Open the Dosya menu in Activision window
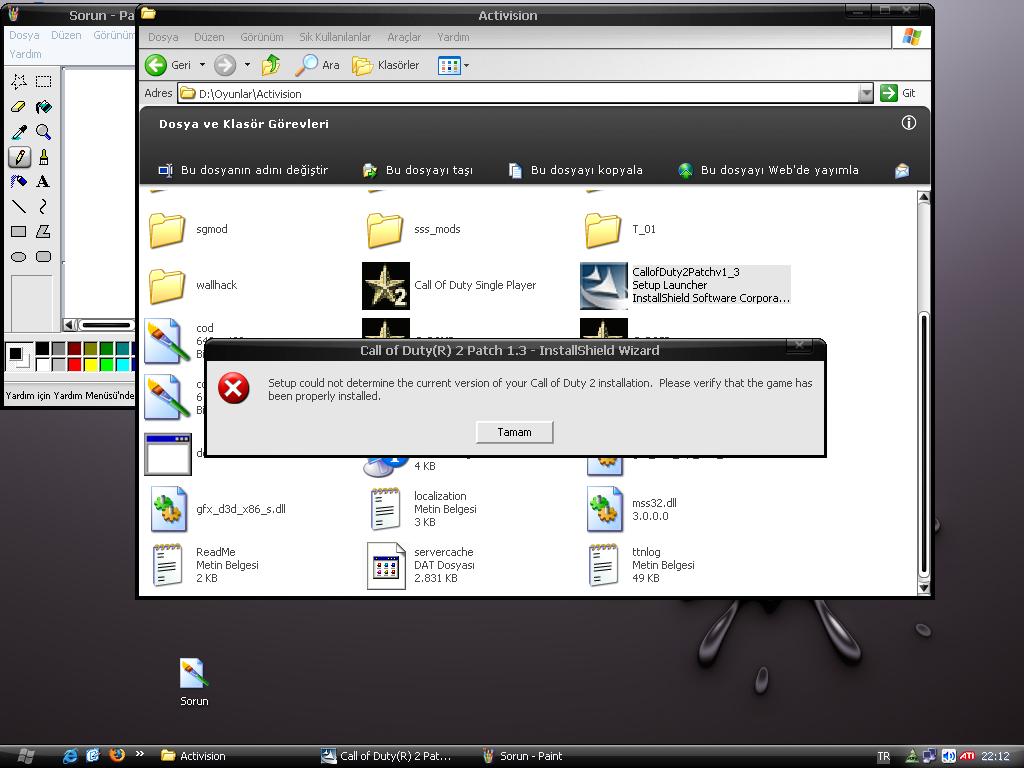The height and width of the screenshot is (768, 1024). tap(163, 37)
